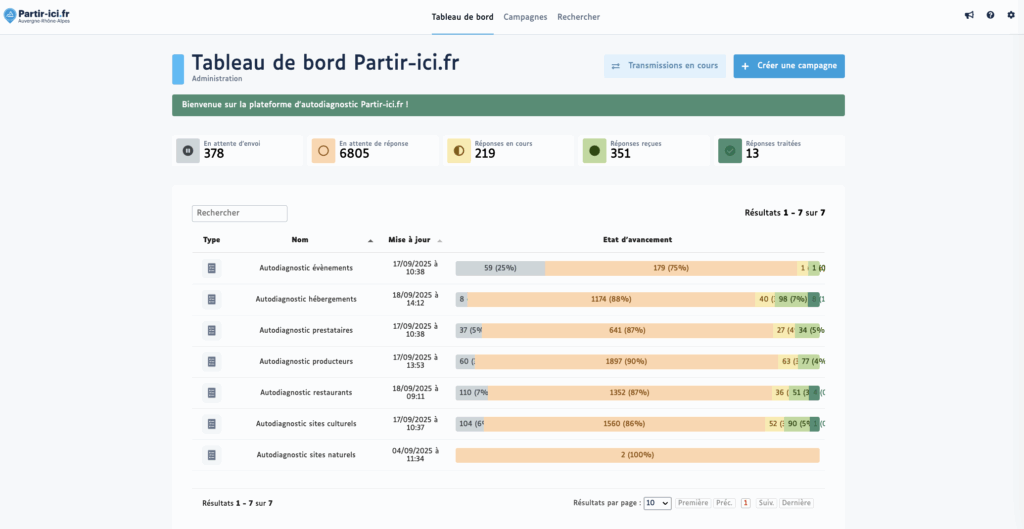Open the Rechercher tab

click(x=579, y=17)
